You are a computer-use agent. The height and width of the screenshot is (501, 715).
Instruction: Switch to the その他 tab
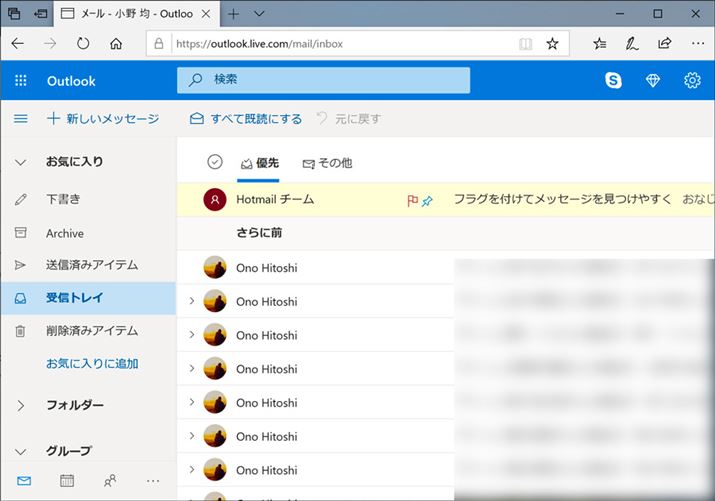[x=327, y=163]
